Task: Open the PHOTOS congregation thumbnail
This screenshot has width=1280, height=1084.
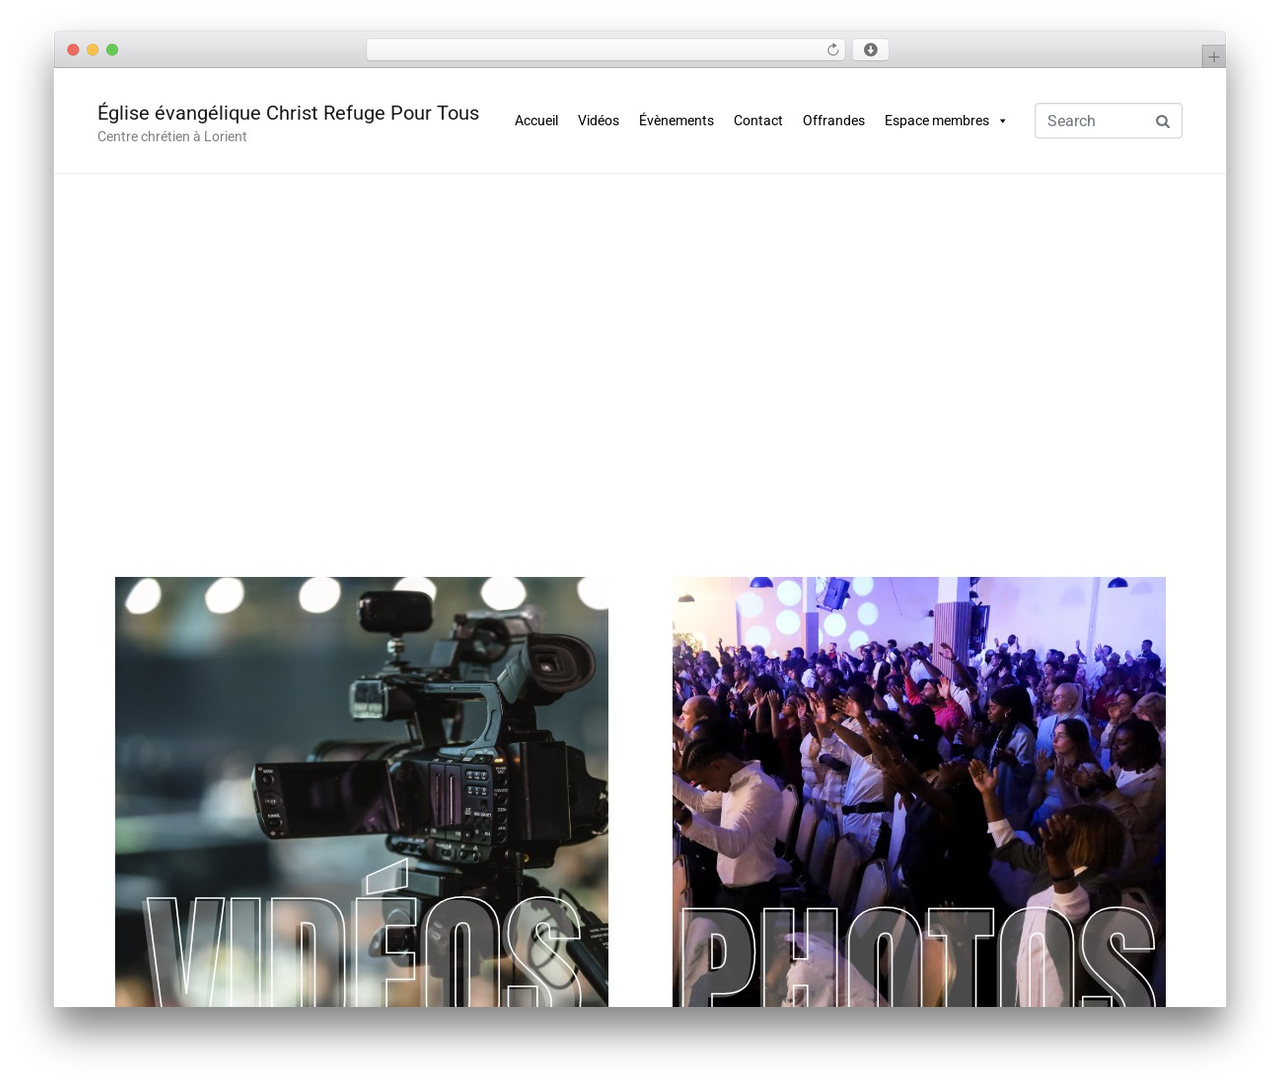Action: point(919,792)
